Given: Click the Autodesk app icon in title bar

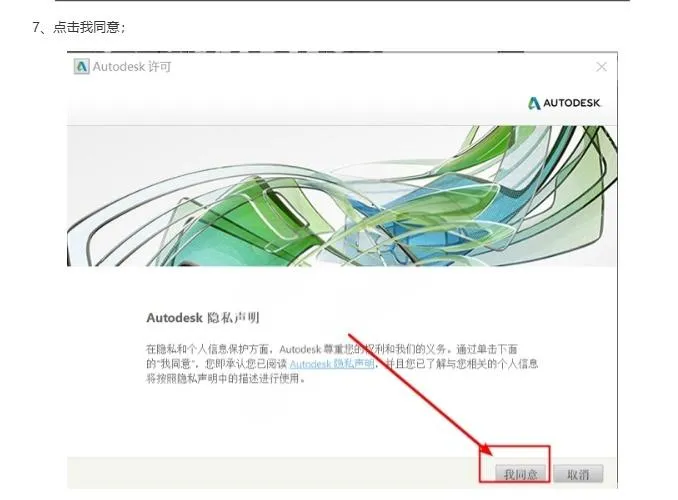Looking at the screenshot, I should point(81,67).
